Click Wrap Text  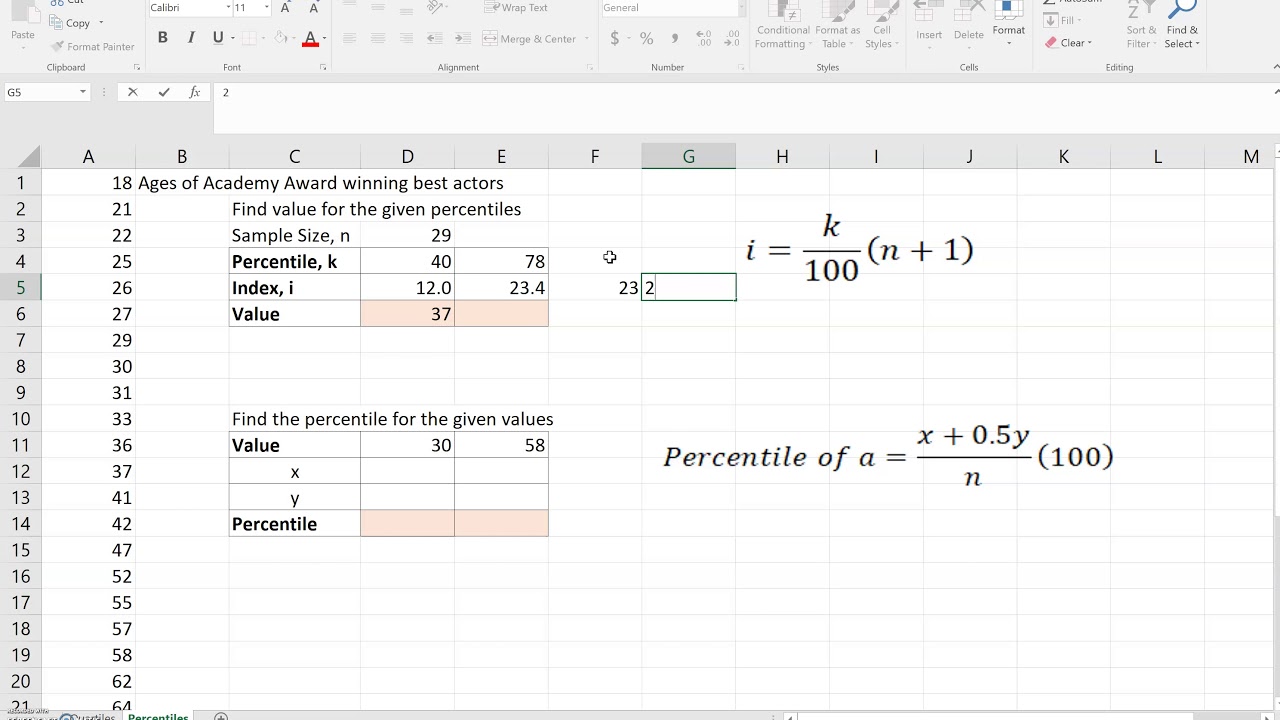coord(516,8)
